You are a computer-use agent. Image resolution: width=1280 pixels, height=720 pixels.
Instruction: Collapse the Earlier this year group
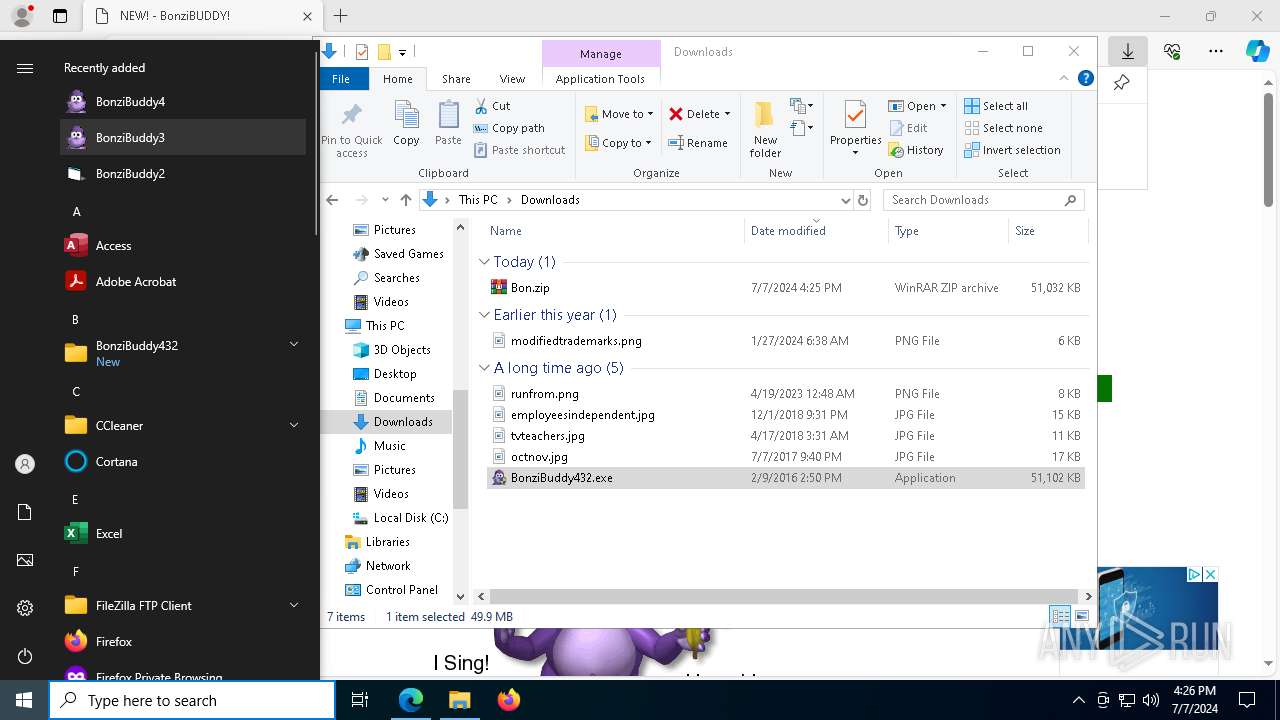coord(484,315)
